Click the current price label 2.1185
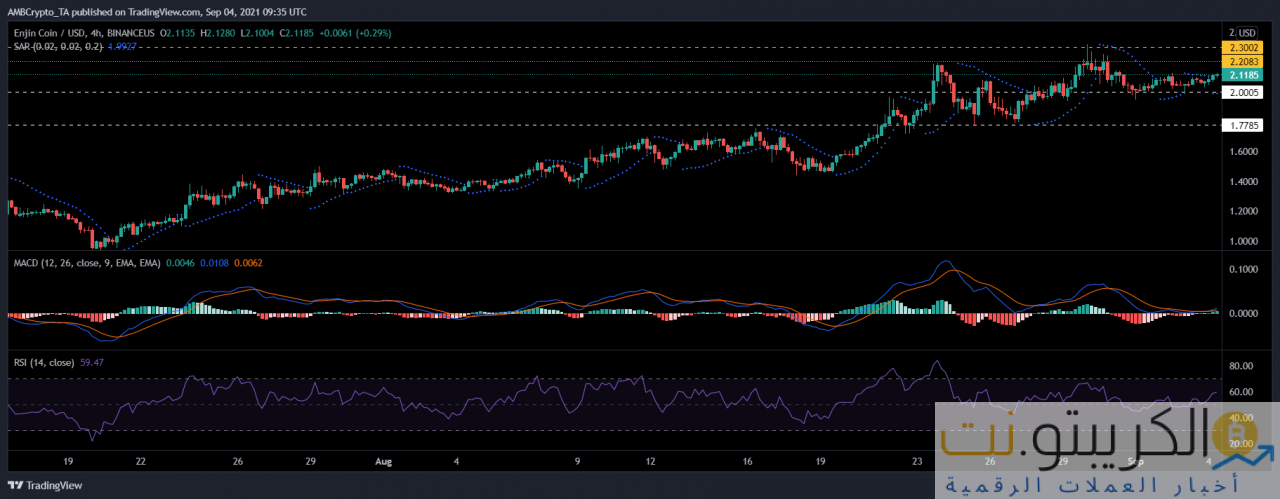1280x499 pixels. (1243, 75)
